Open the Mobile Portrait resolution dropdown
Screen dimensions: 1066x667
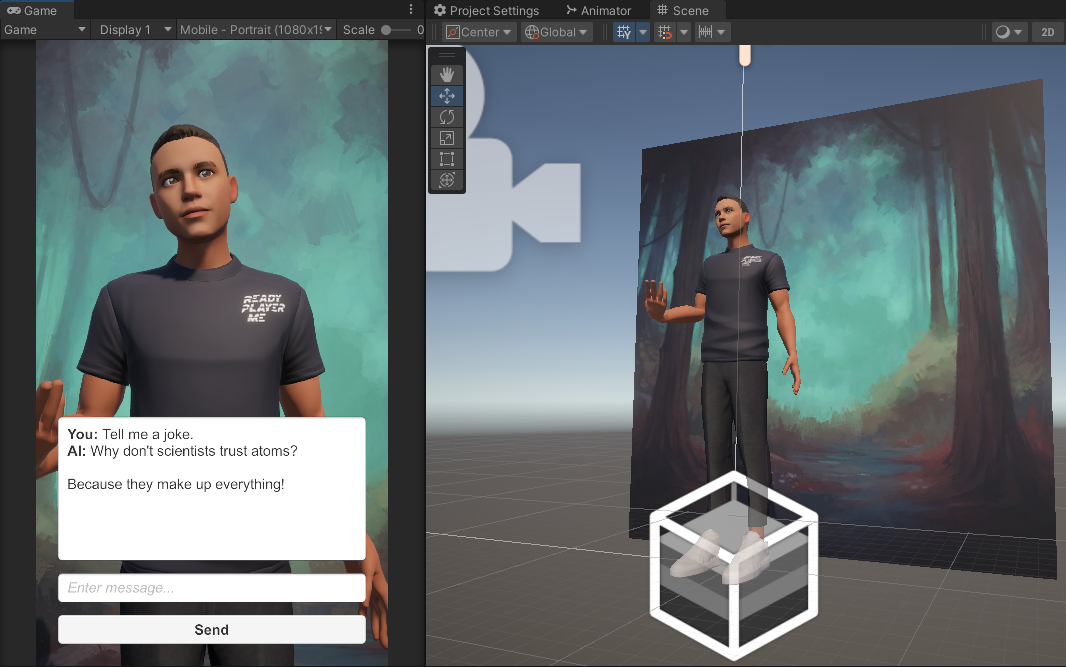click(256, 29)
